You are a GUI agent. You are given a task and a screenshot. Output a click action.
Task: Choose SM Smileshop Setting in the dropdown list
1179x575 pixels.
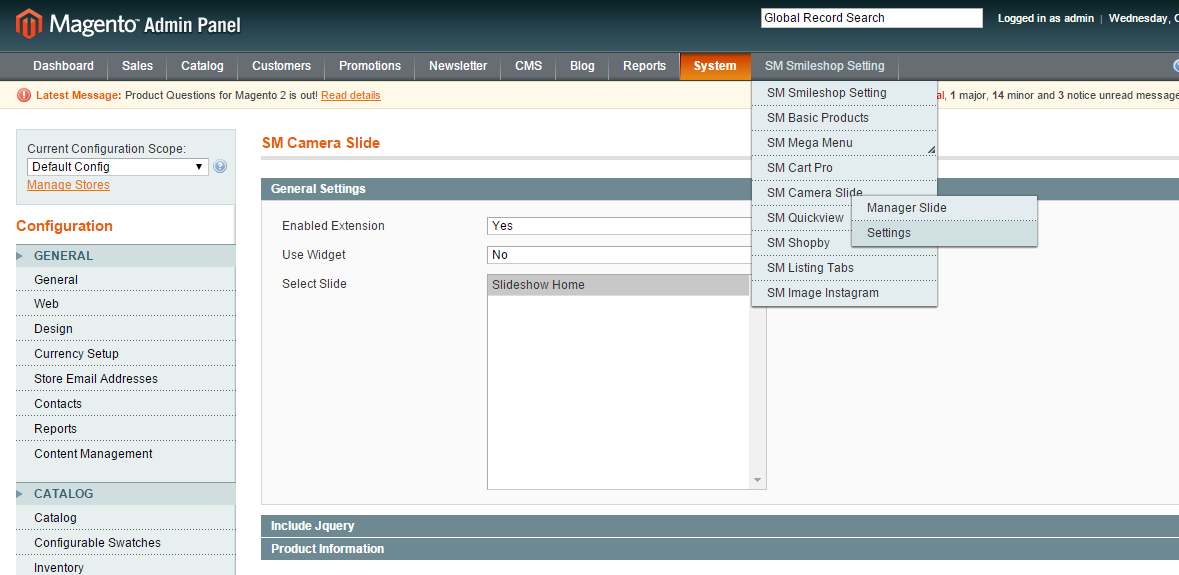click(x=844, y=93)
